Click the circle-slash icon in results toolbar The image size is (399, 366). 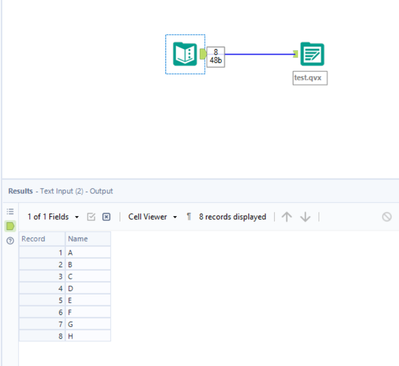point(387,217)
